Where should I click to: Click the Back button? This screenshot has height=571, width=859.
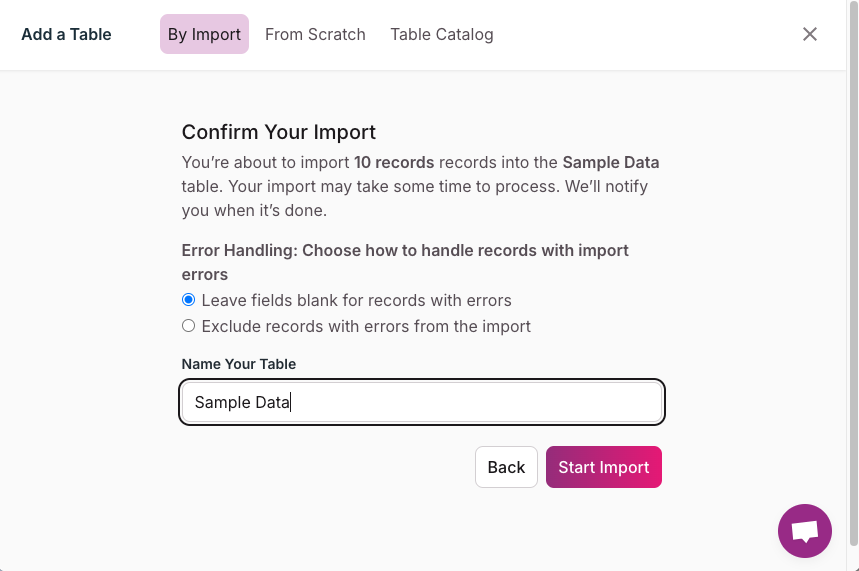(506, 467)
